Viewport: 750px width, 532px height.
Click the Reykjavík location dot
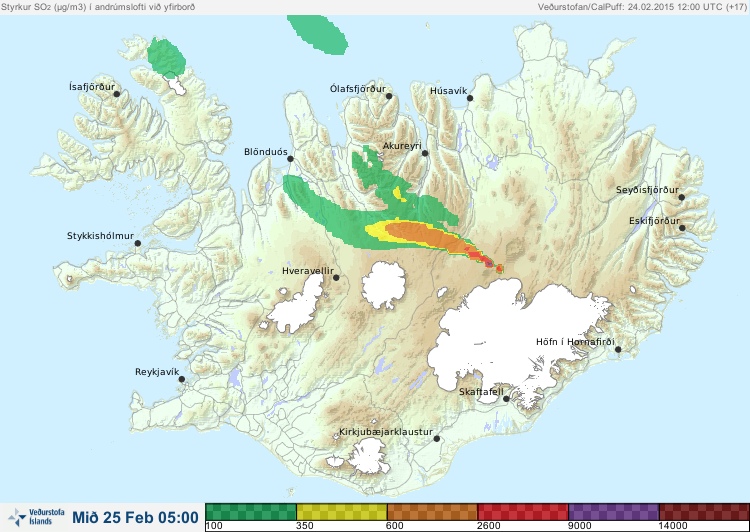(x=182, y=379)
